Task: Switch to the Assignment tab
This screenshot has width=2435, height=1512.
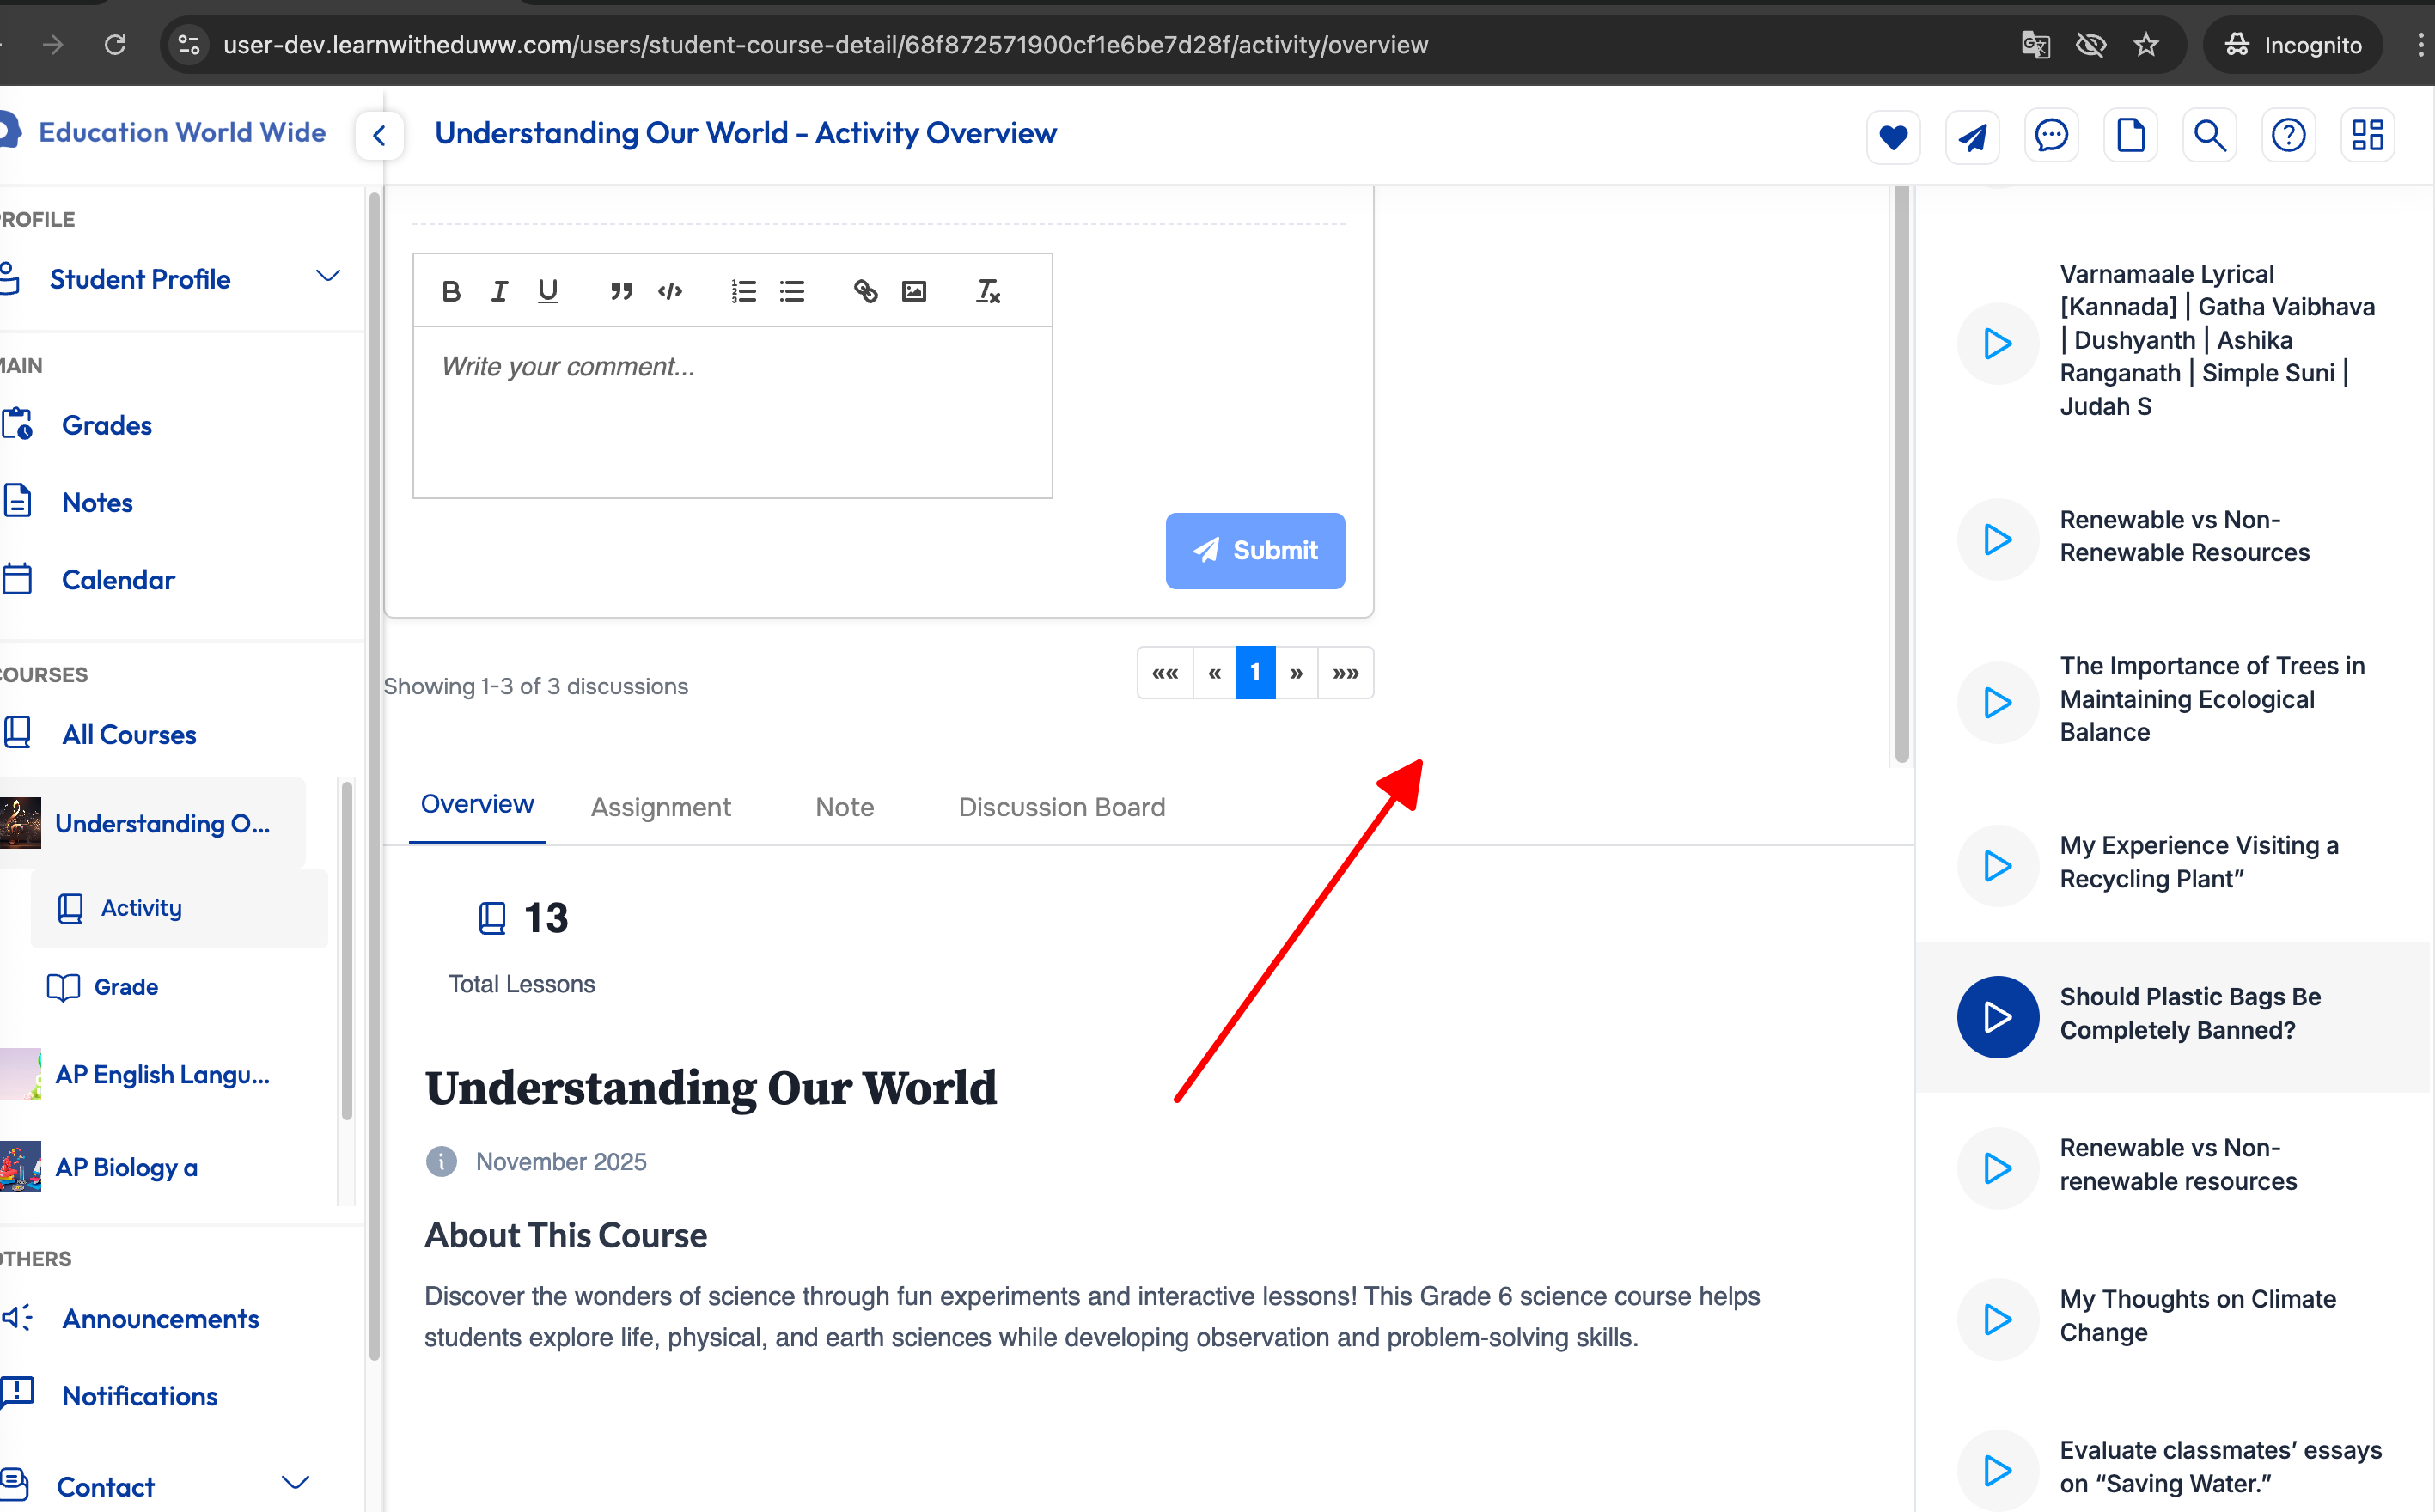Action: [x=660, y=807]
